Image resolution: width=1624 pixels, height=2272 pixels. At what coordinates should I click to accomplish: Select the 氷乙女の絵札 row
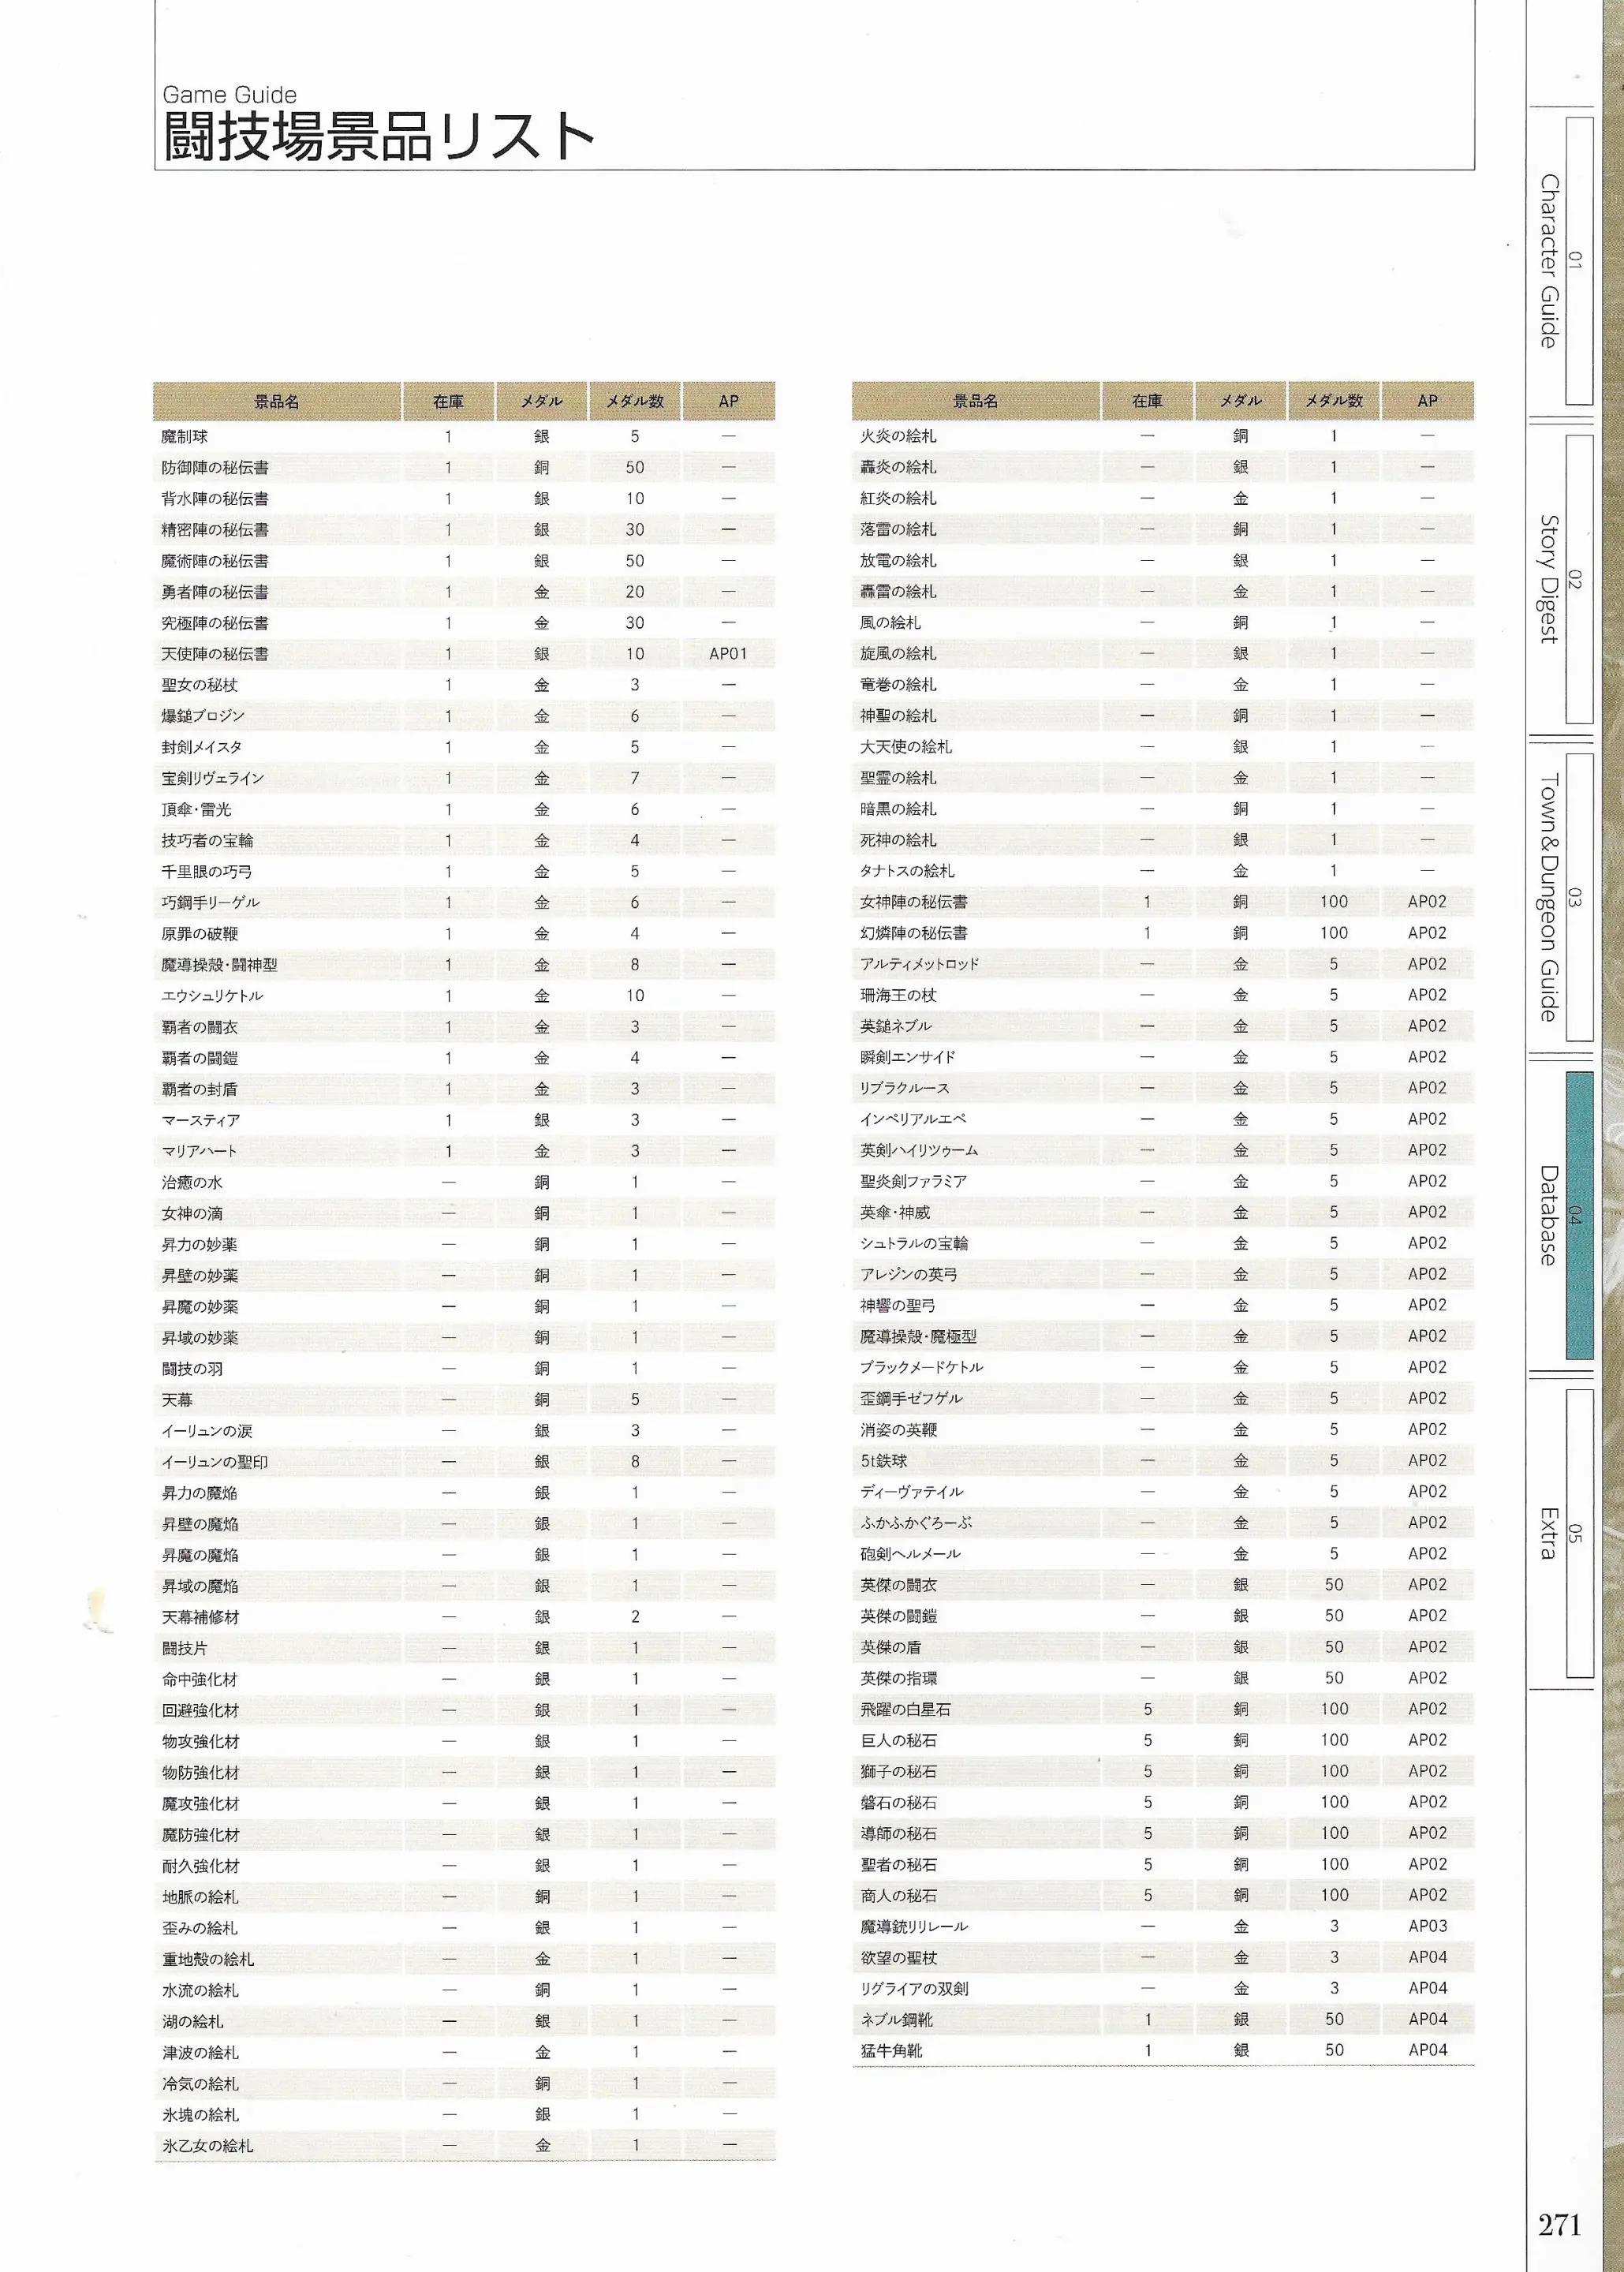click(464, 2145)
